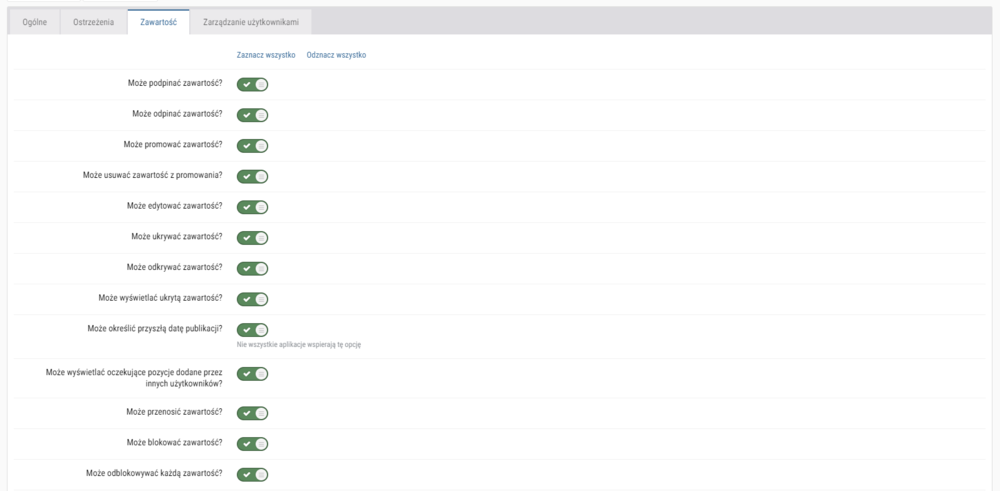Image resolution: width=1000 pixels, height=491 pixels.
Task: Click the Zaznacz wszystko link
Action: pyautogui.click(x=265, y=55)
